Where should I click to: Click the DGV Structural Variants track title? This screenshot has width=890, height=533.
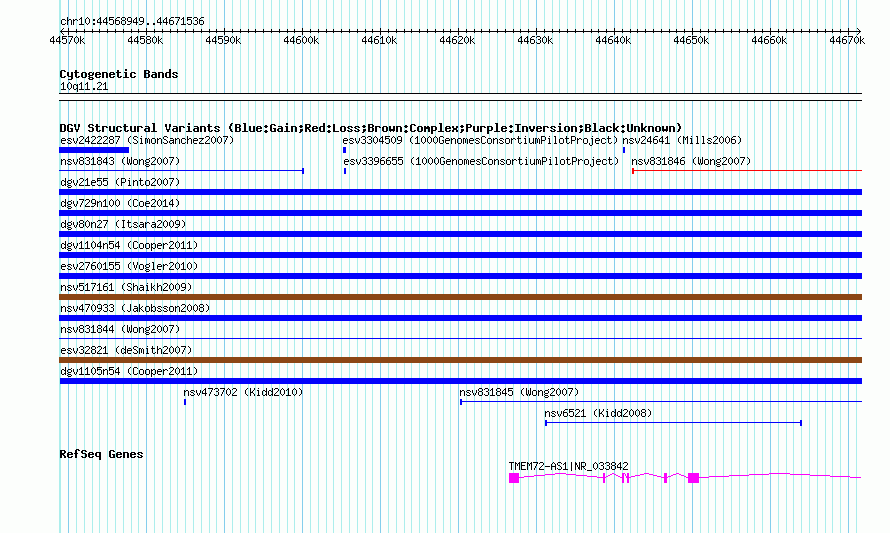click(x=371, y=128)
